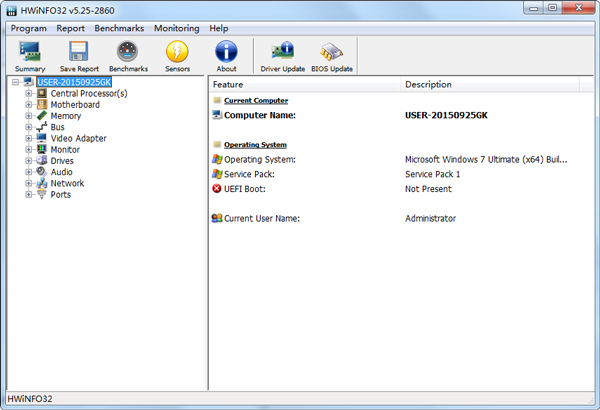Image resolution: width=600 pixels, height=410 pixels.
Task: Click the Driver Update icon
Action: pos(283,51)
